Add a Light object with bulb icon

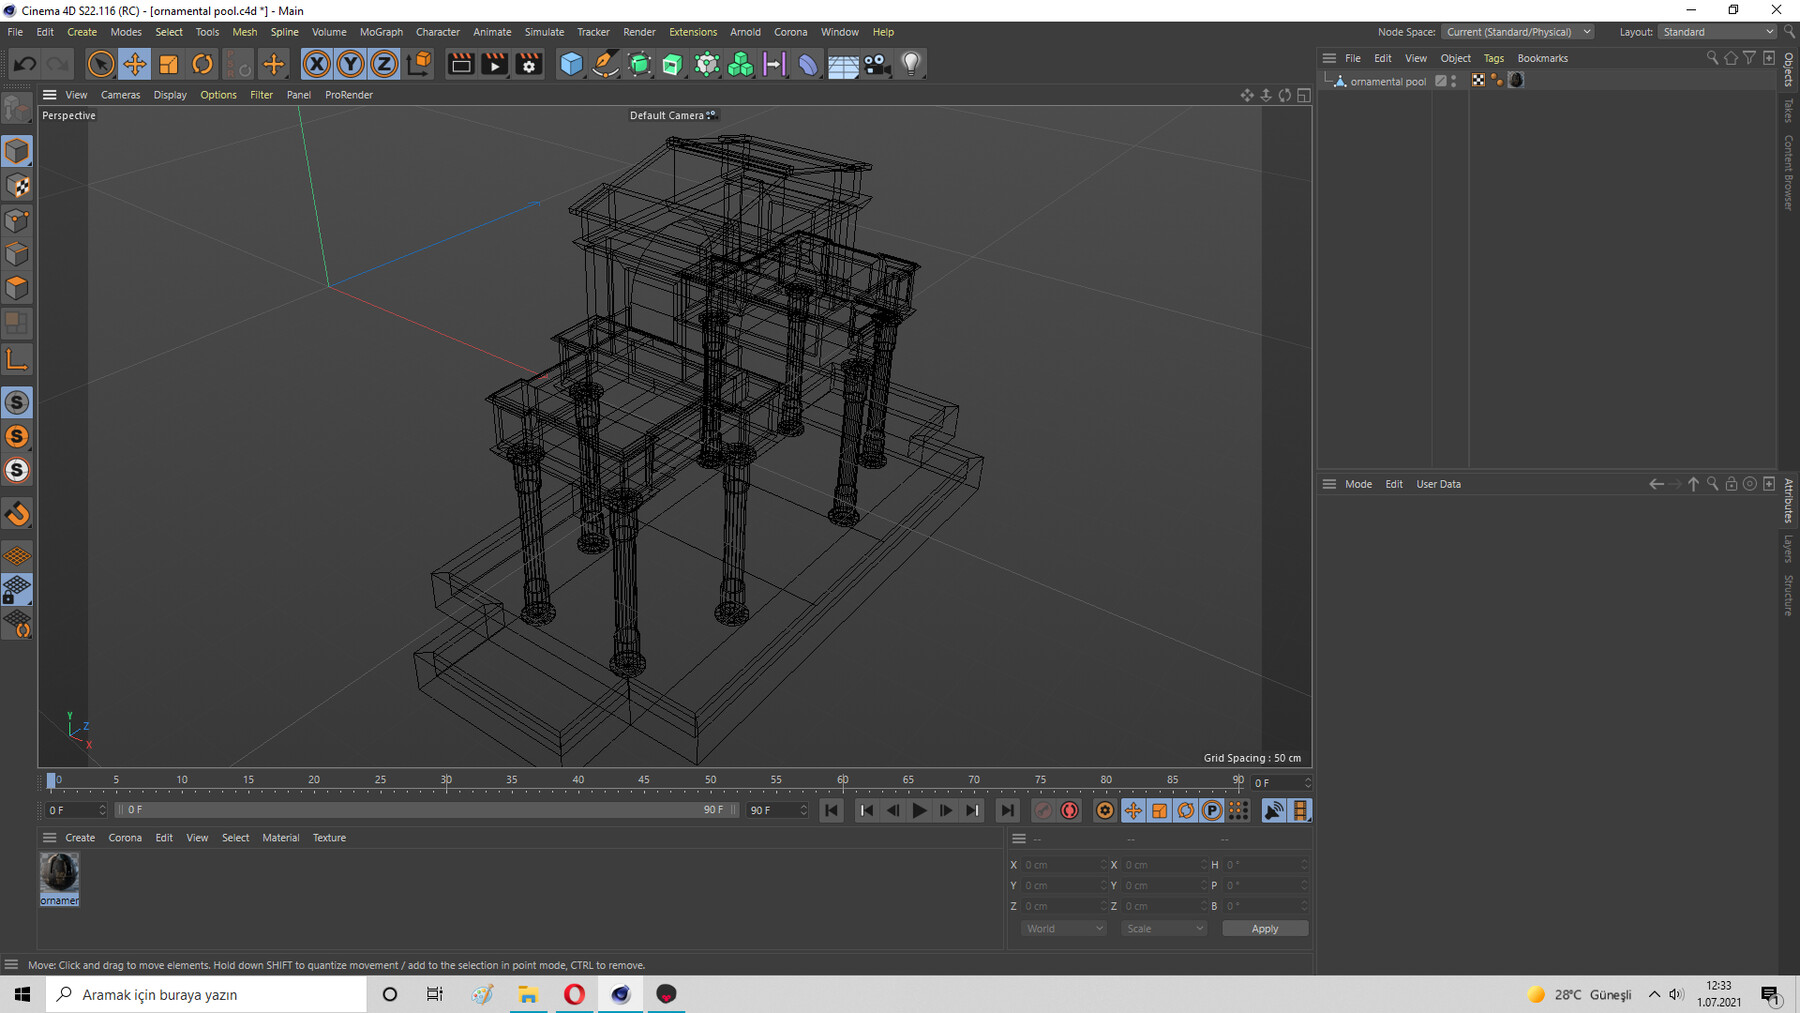click(x=910, y=64)
